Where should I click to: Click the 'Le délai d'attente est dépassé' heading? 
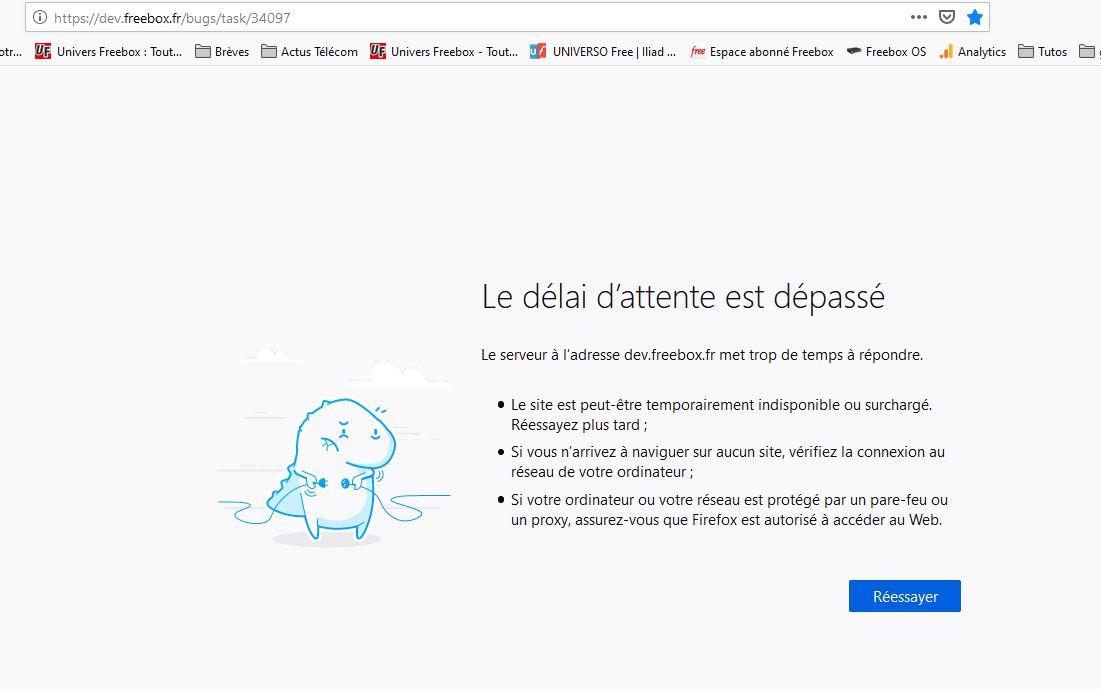(x=683, y=297)
